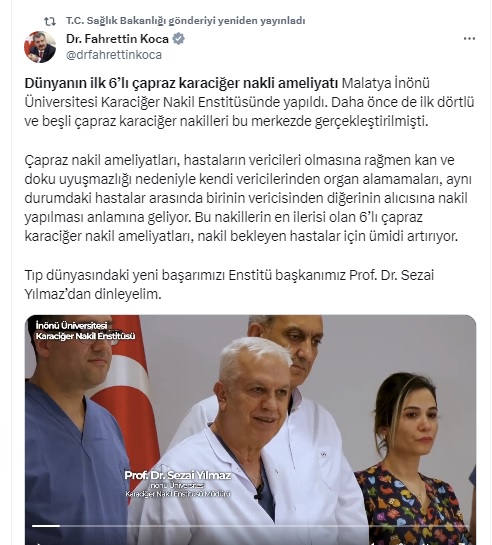Click the 'Karaciğer Nakil Enstitüsü Müdürü' subtitle line
492x545 pixels.
pyautogui.click(x=178, y=494)
